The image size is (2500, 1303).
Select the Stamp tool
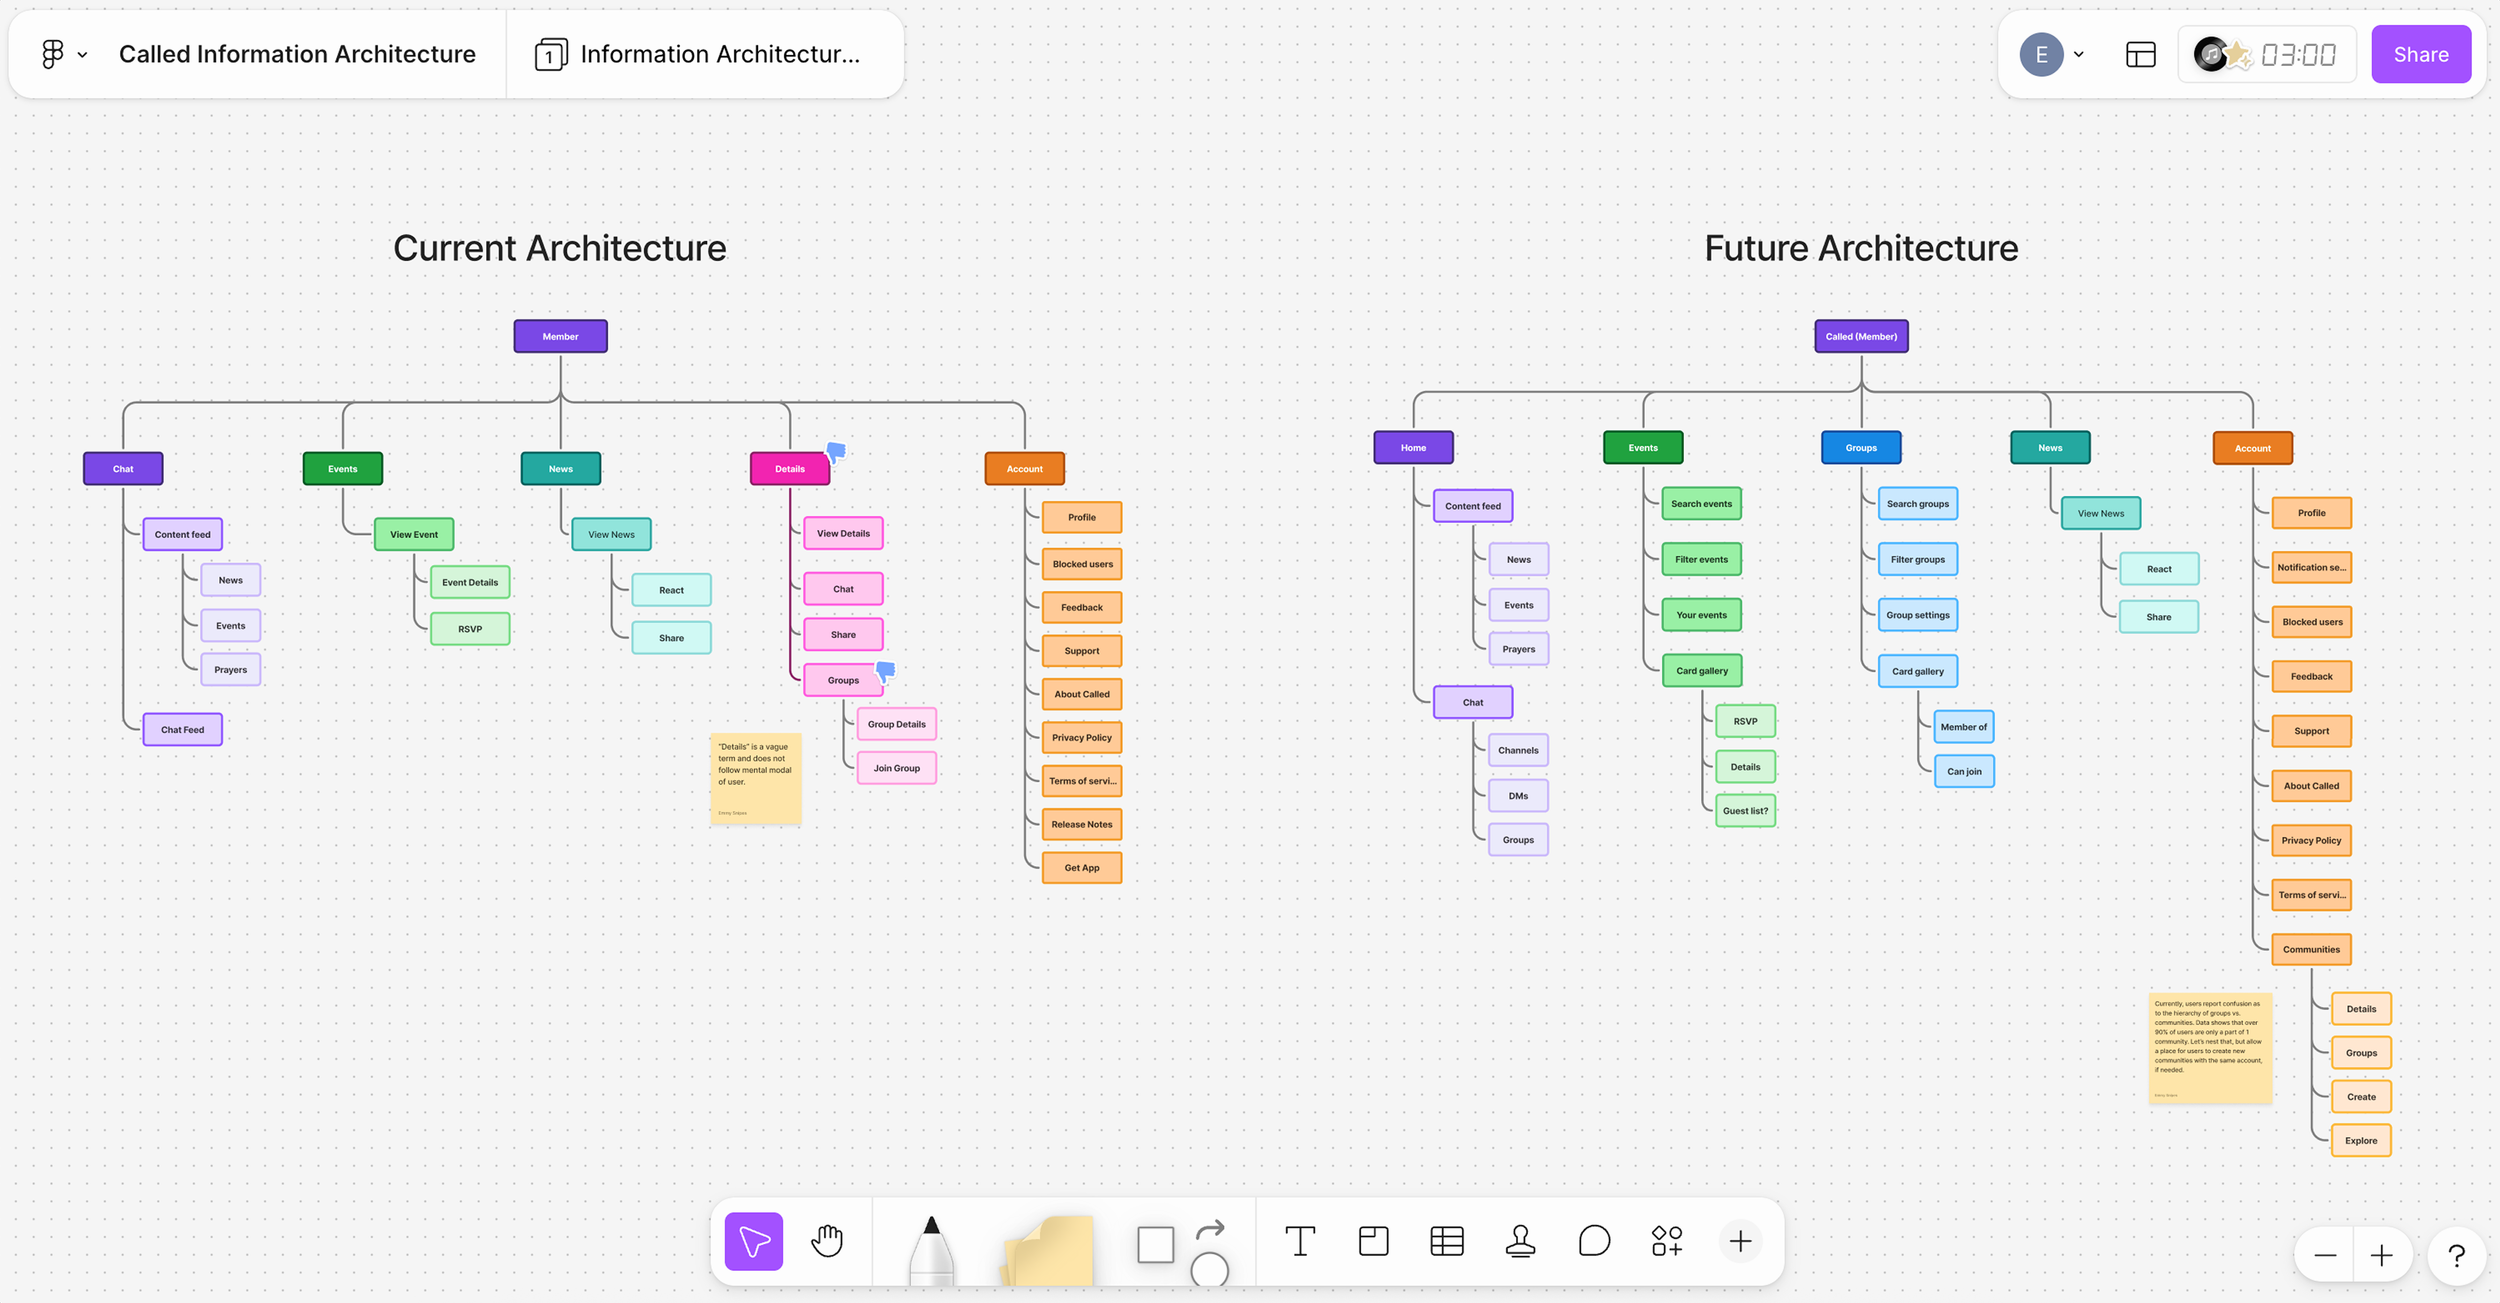(1520, 1241)
